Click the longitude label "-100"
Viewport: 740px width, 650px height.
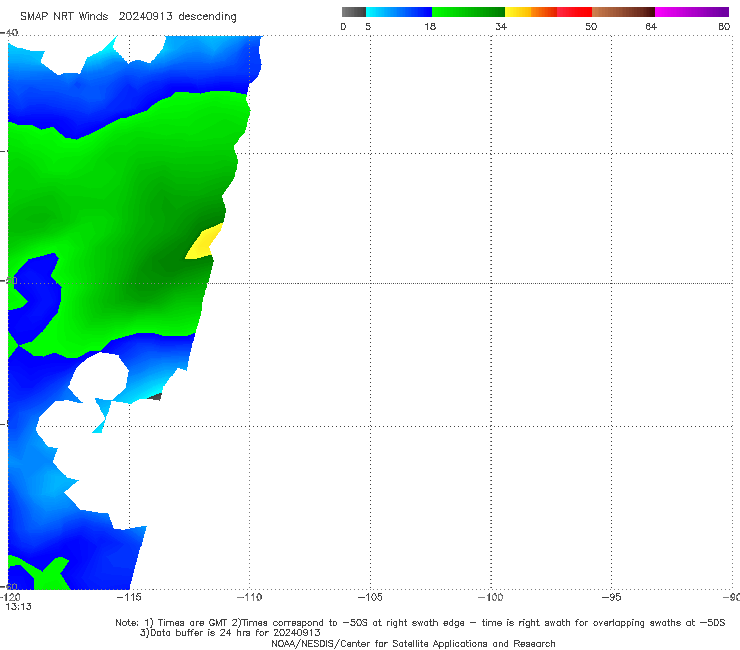point(490,597)
